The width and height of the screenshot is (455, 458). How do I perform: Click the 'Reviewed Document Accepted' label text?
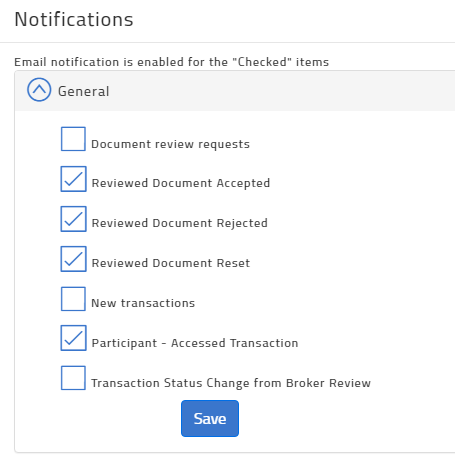pos(181,183)
